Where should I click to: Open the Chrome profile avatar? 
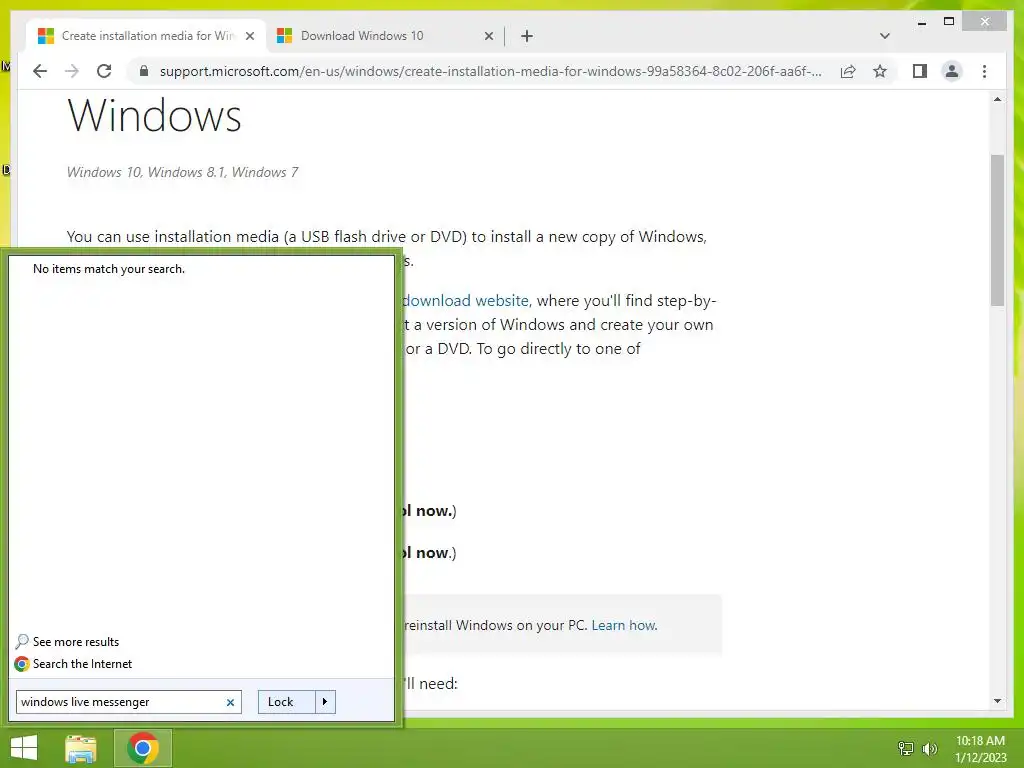point(952,71)
